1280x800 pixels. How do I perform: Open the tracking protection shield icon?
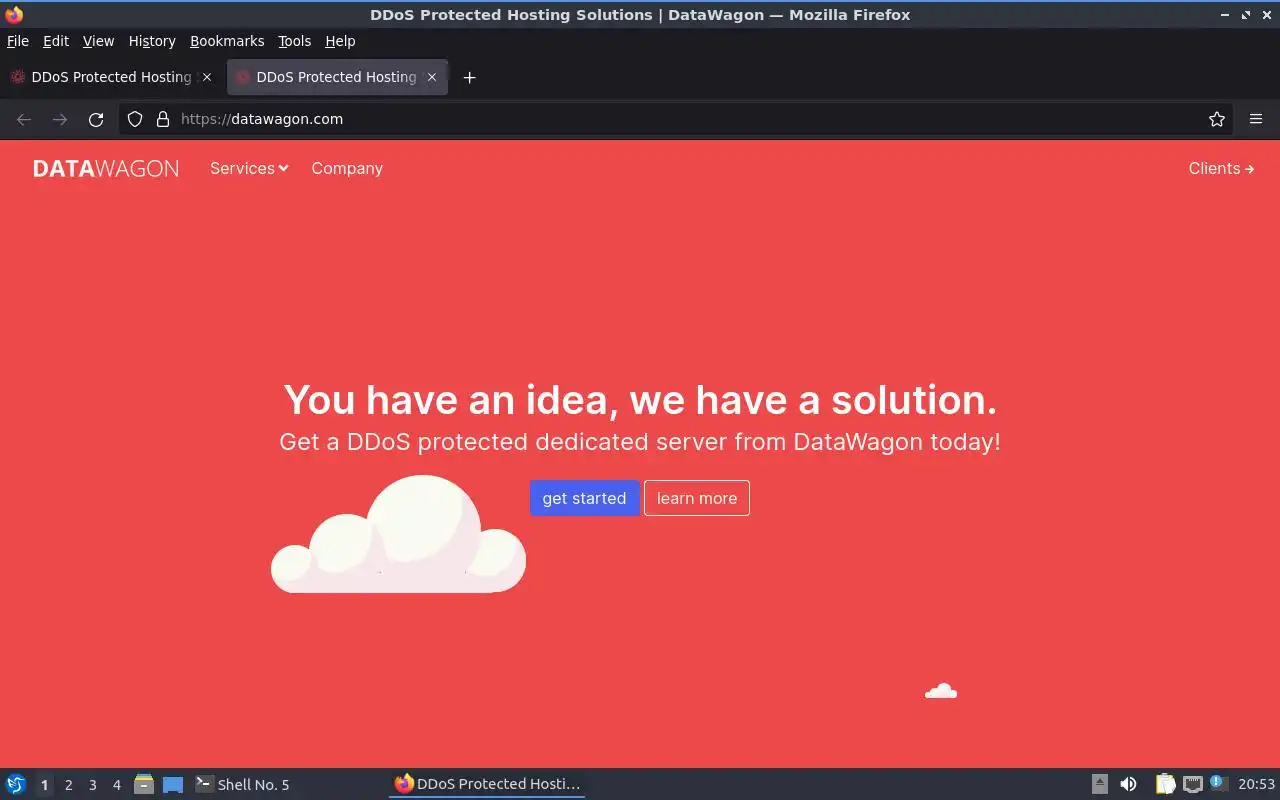click(x=135, y=119)
